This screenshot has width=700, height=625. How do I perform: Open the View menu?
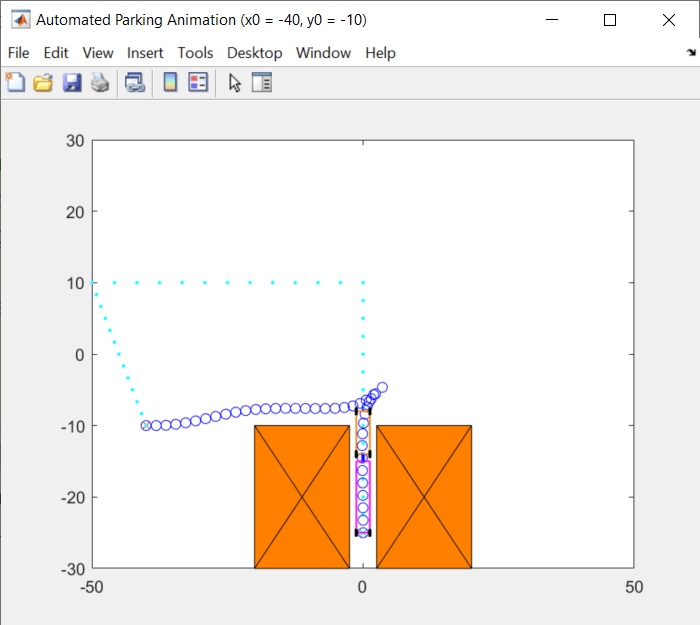(x=98, y=53)
